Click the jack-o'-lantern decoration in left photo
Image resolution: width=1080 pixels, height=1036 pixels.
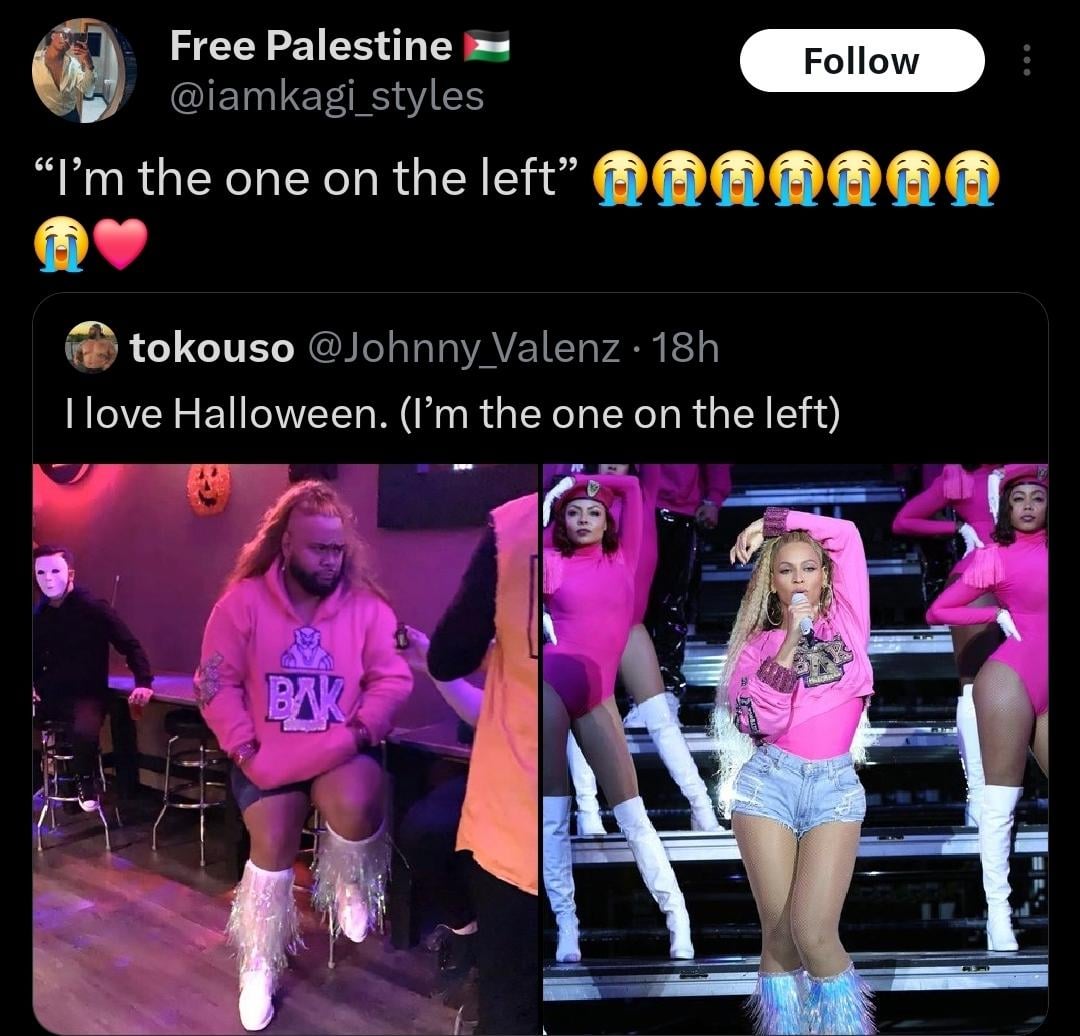click(208, 488)
